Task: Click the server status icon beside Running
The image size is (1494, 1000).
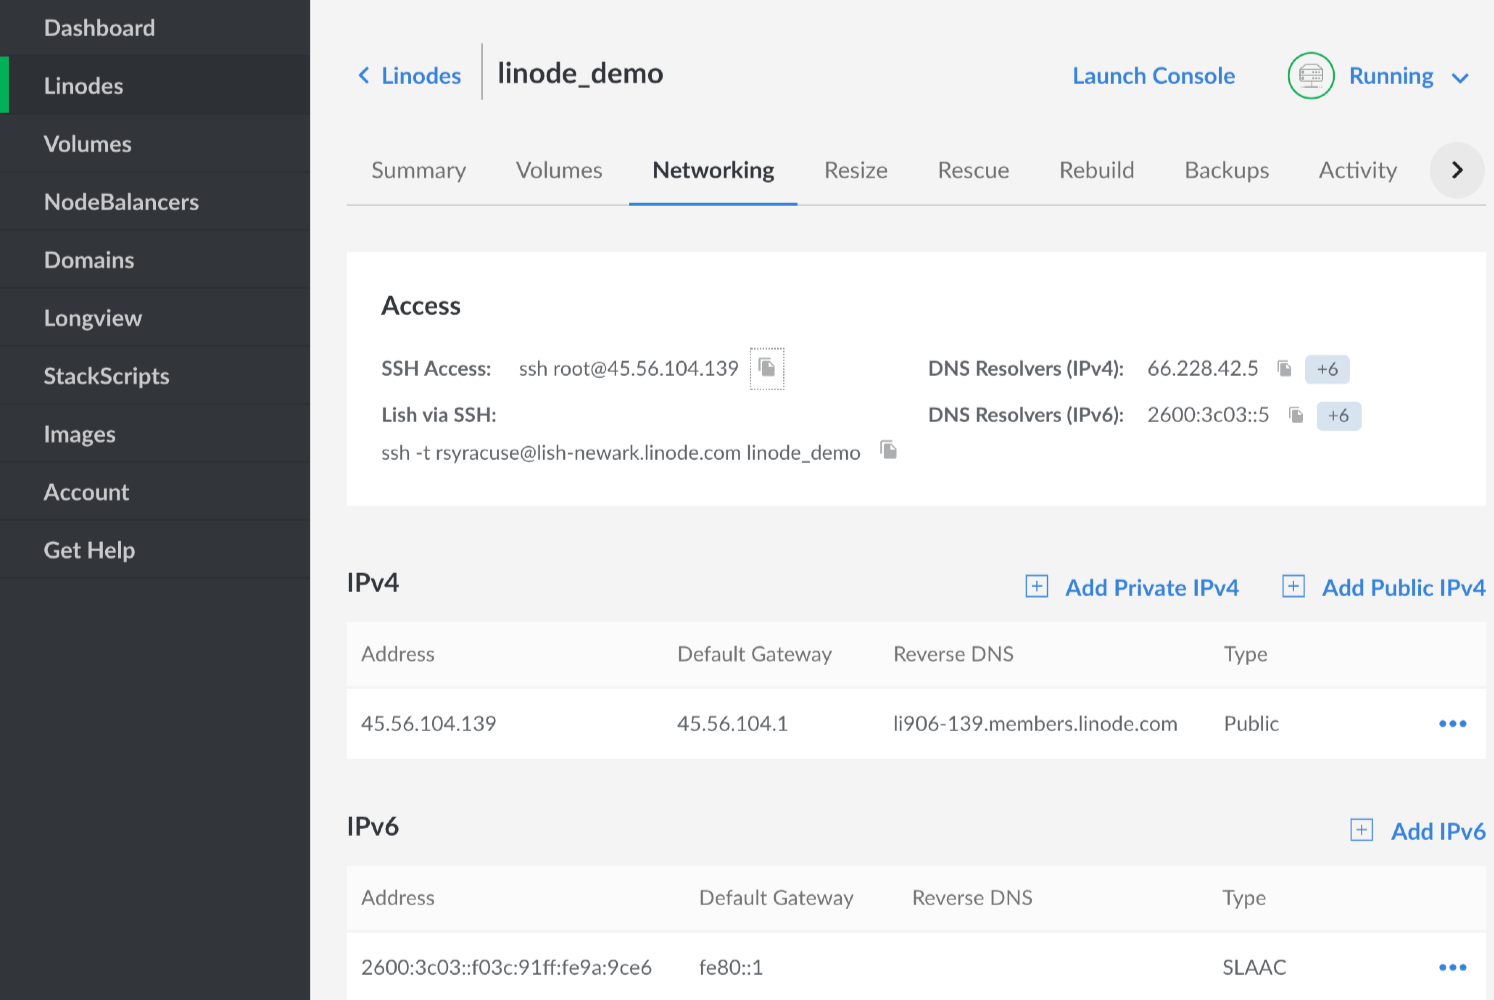Action: [1310, 76]
